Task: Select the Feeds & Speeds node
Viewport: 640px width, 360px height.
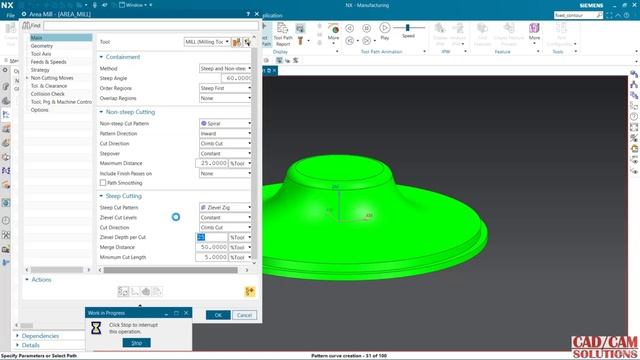Action: tap(48, 62)
